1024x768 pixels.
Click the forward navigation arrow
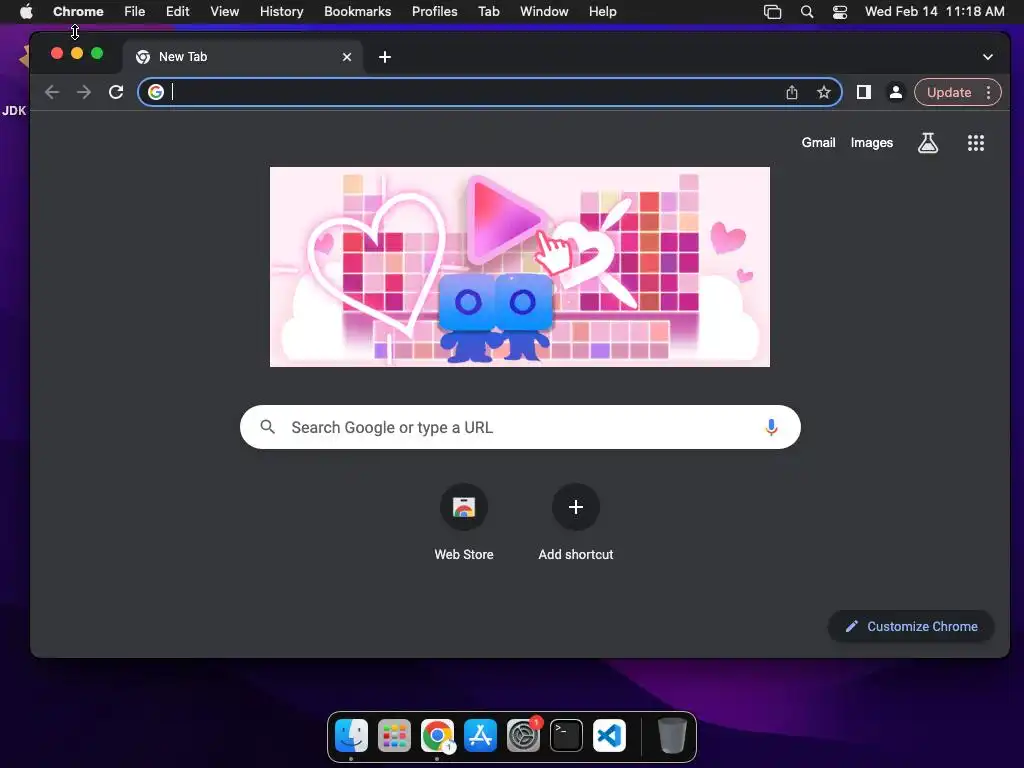click(84, 92)
